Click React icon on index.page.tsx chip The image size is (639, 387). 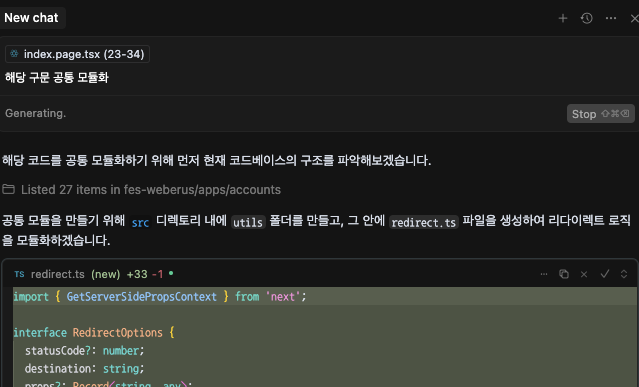point(14,54)
